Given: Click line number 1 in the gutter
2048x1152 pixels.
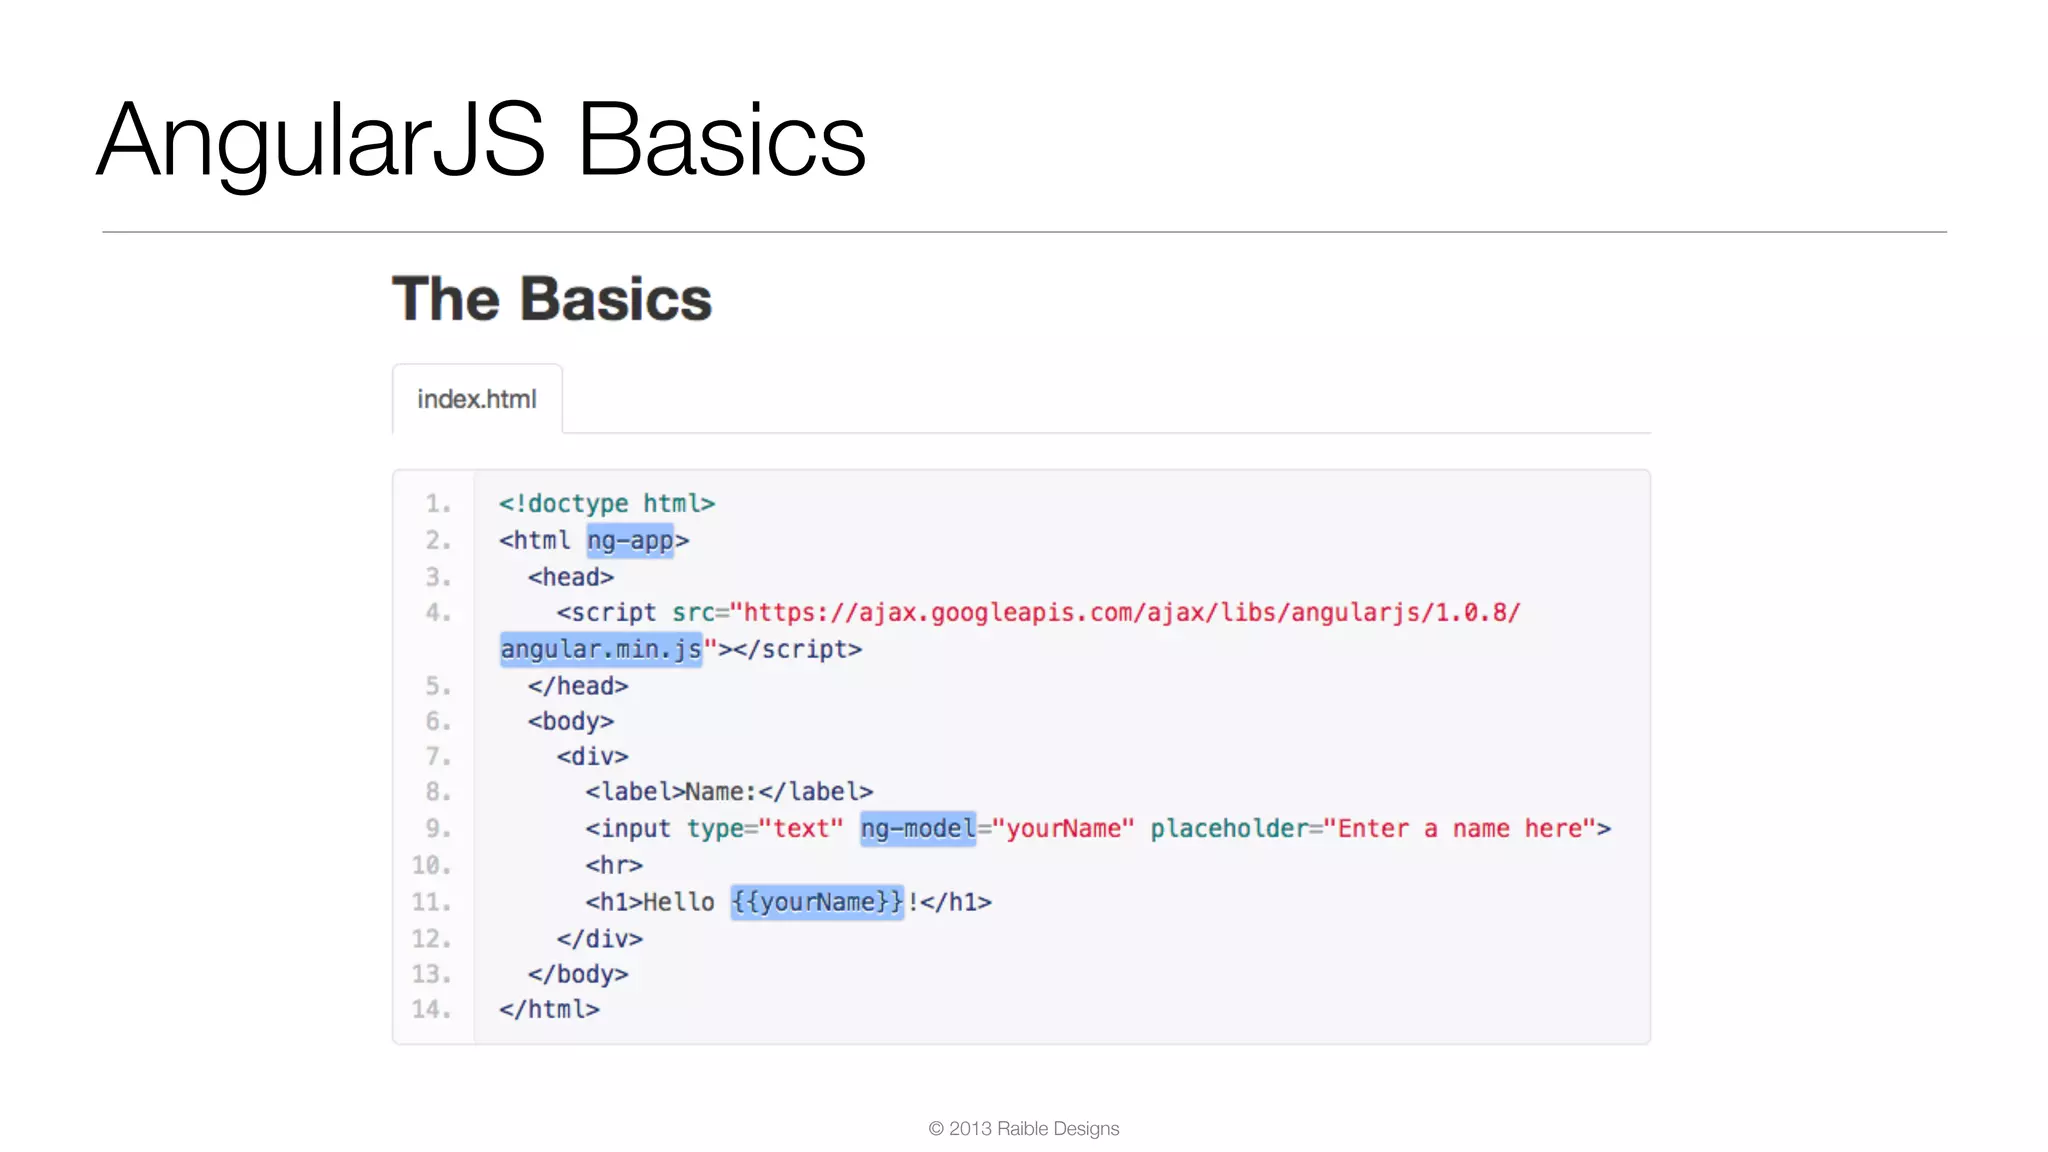Looking at the screenshot, I should pos(438,503).
